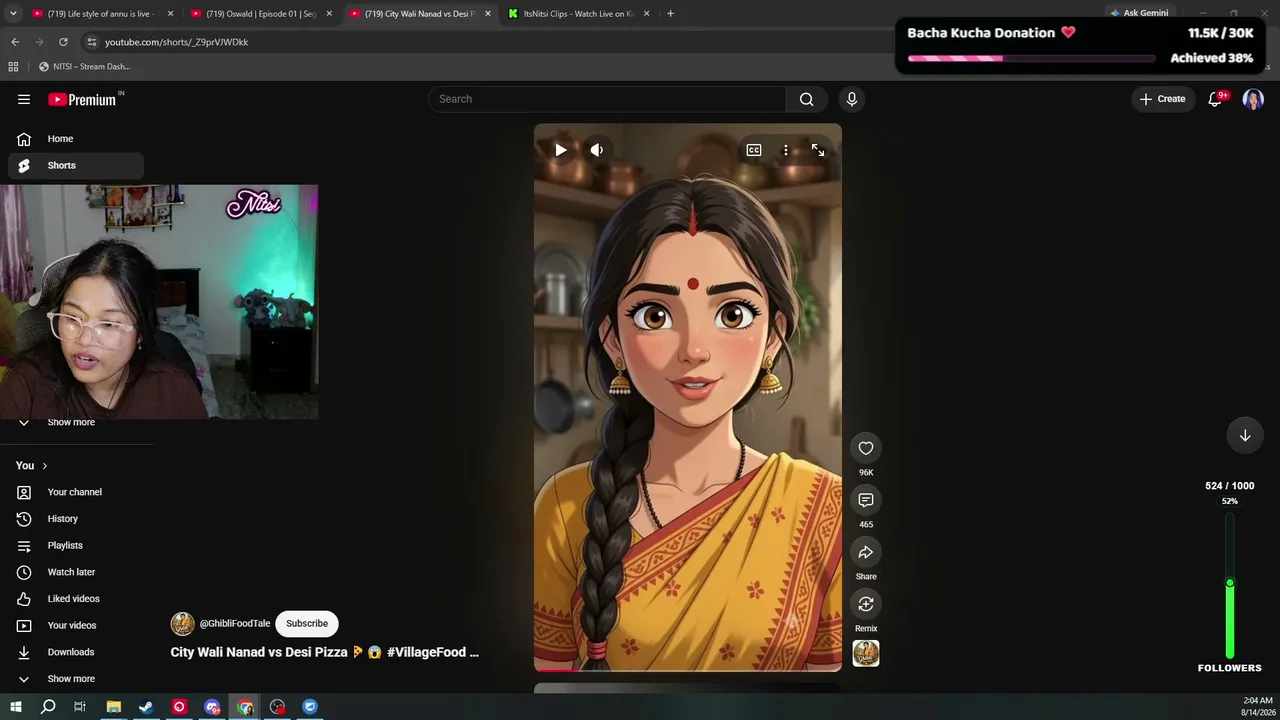Open Windows taskbar search
This screenshot has width=1280, height=720.
48,707
